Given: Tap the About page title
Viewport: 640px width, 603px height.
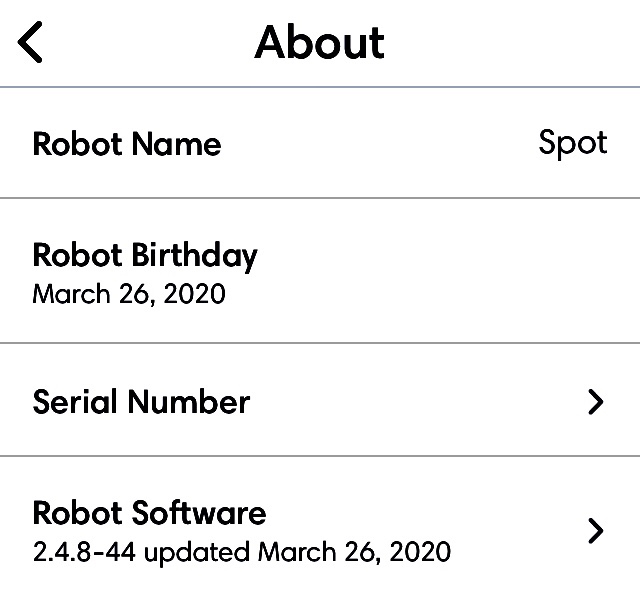Looking at the screenshot, I should click(319, 43).
